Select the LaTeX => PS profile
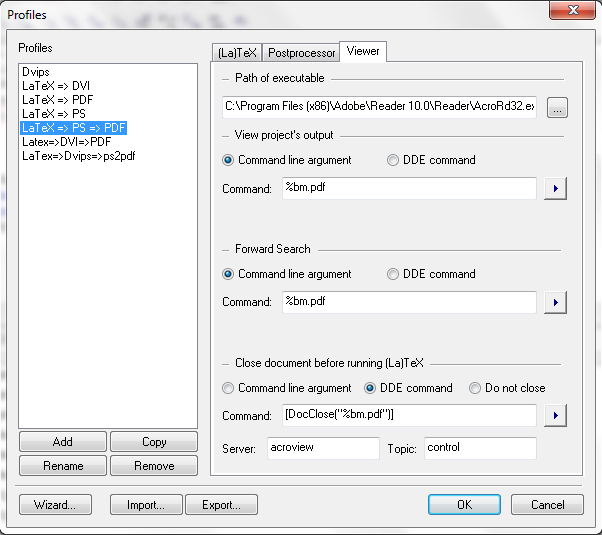This screenshot has width=602, height=535. click(x=54, y=114)
